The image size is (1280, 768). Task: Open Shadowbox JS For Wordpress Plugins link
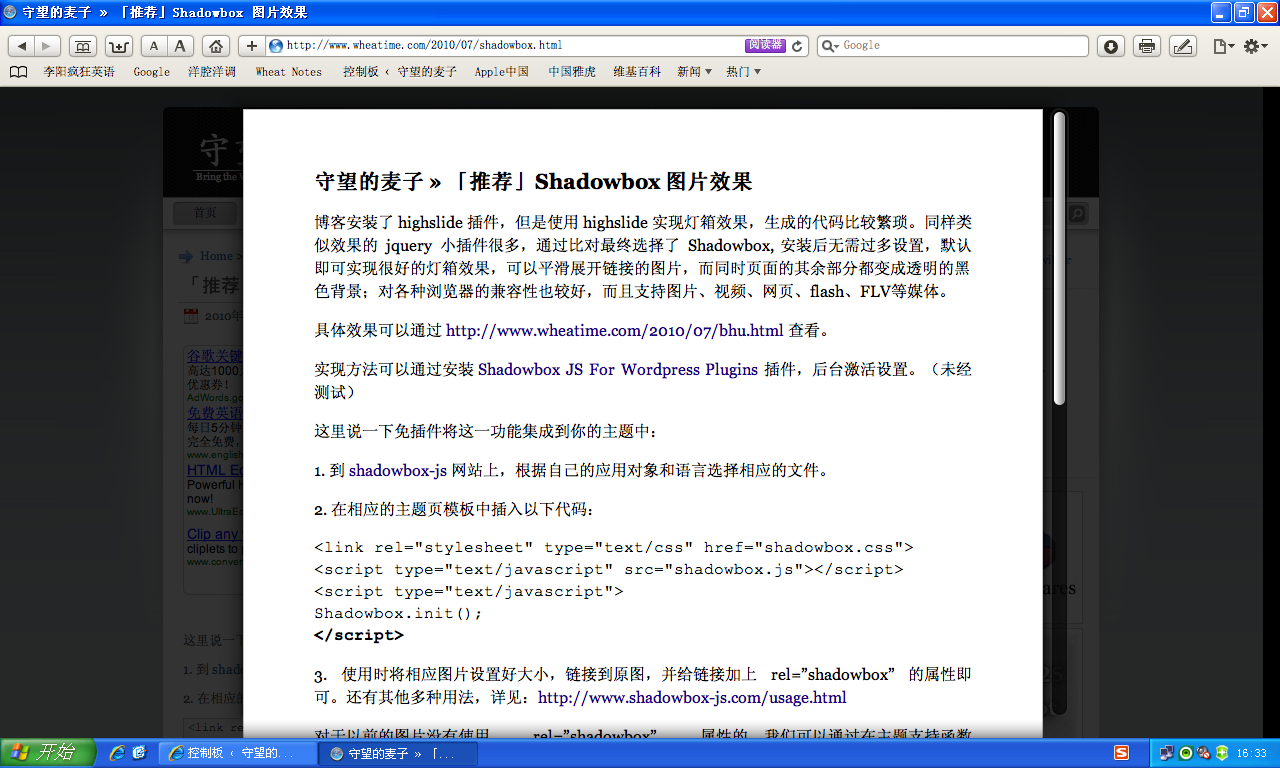click(x=618, y=369)
